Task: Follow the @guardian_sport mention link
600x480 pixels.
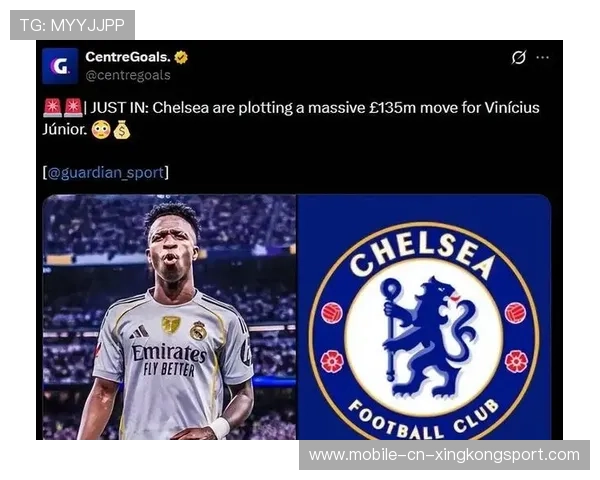Action: click(106, 173)
